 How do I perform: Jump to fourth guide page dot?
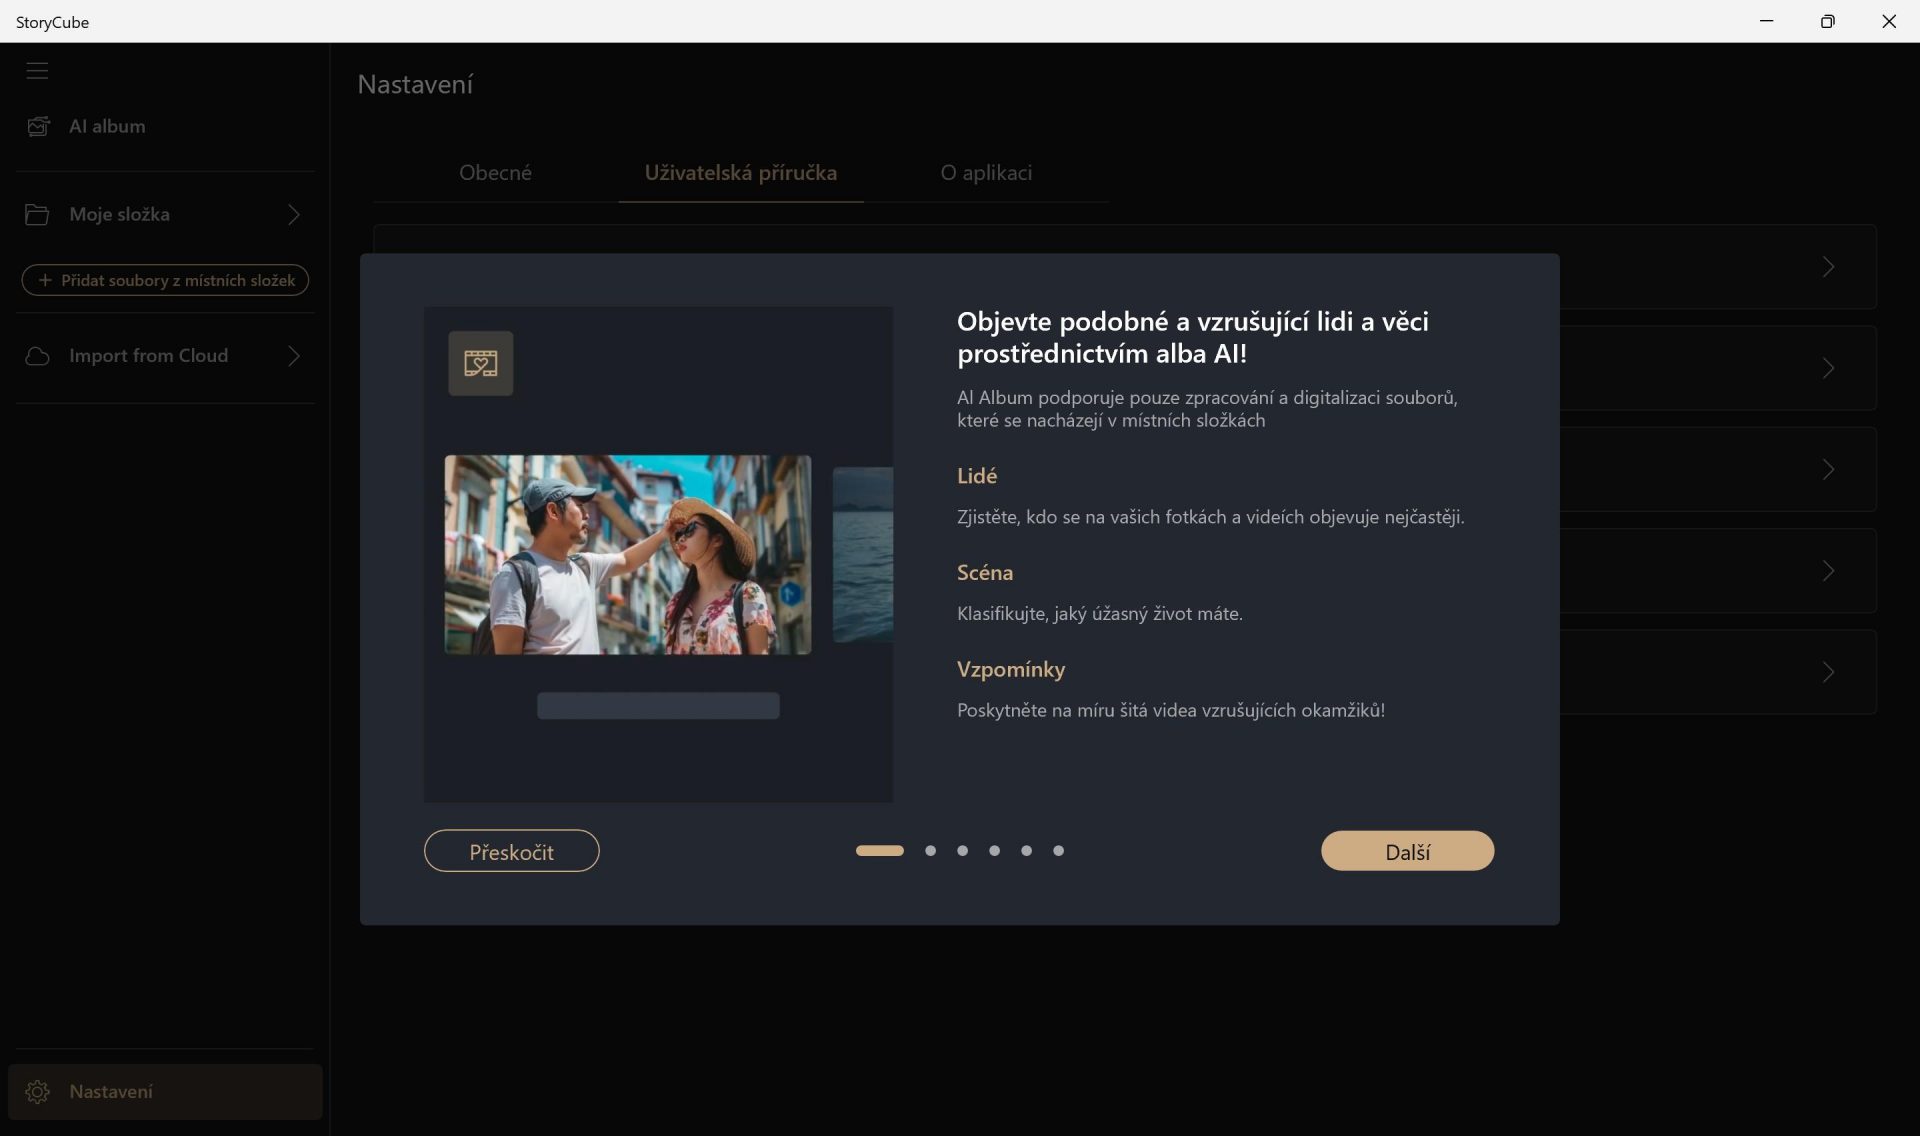pos(995,851)
